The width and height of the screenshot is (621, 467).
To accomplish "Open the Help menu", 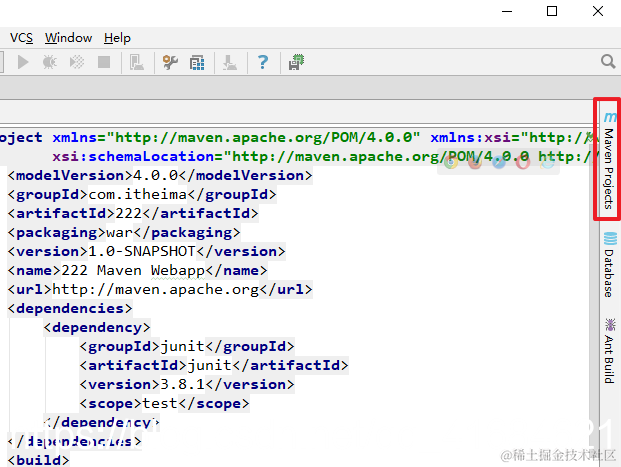I will [117, 38].
